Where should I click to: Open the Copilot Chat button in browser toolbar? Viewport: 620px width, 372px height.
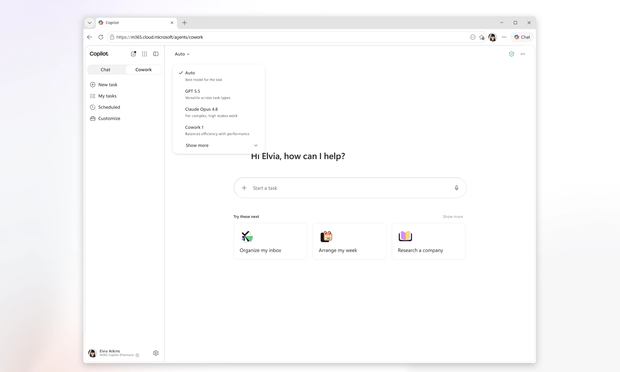coord(522,37)
